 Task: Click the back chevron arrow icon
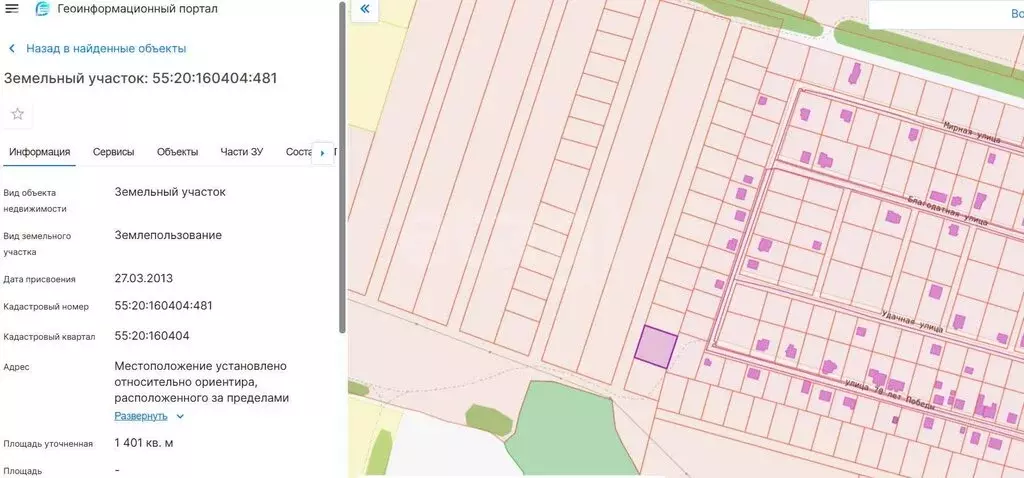point(12,48)
